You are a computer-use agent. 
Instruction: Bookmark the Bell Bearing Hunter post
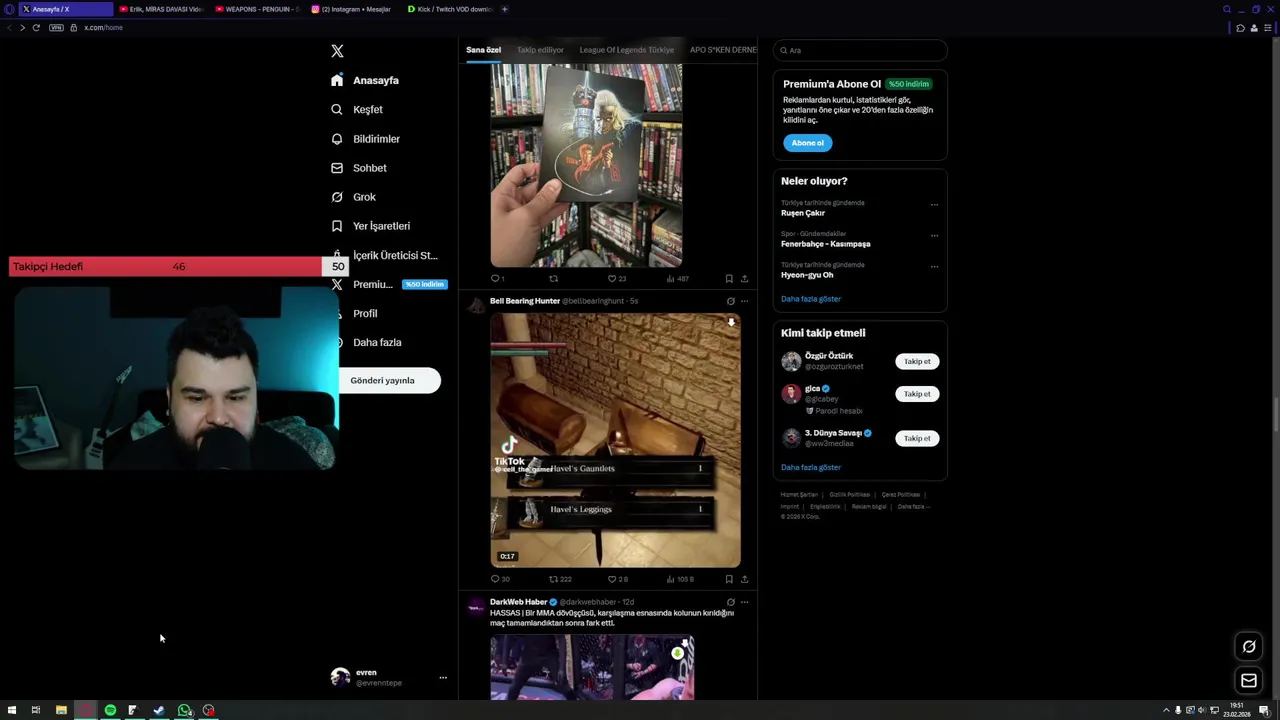[729, 579]
